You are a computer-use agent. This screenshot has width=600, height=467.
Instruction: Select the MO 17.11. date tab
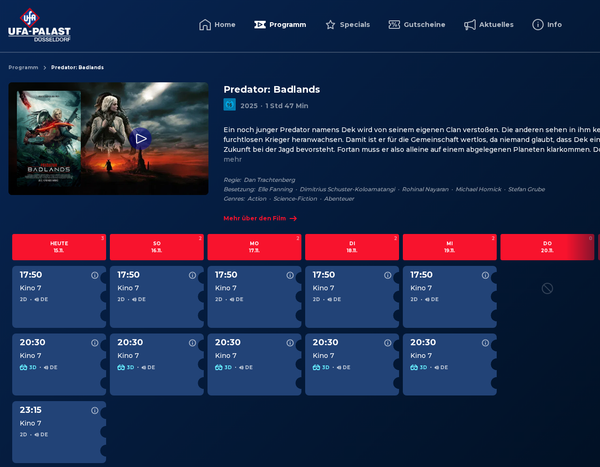(x=254, y=247)
